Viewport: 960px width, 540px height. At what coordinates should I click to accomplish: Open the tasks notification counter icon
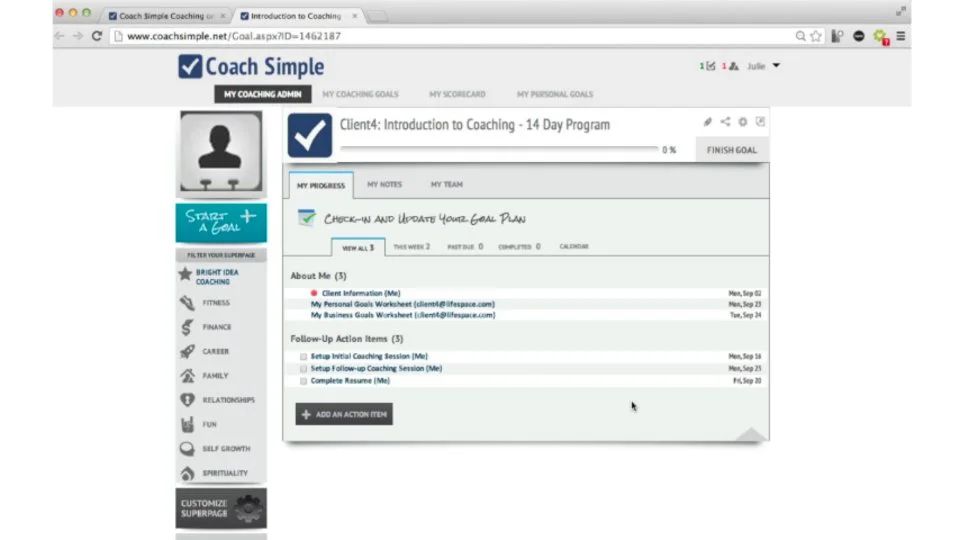707,66
